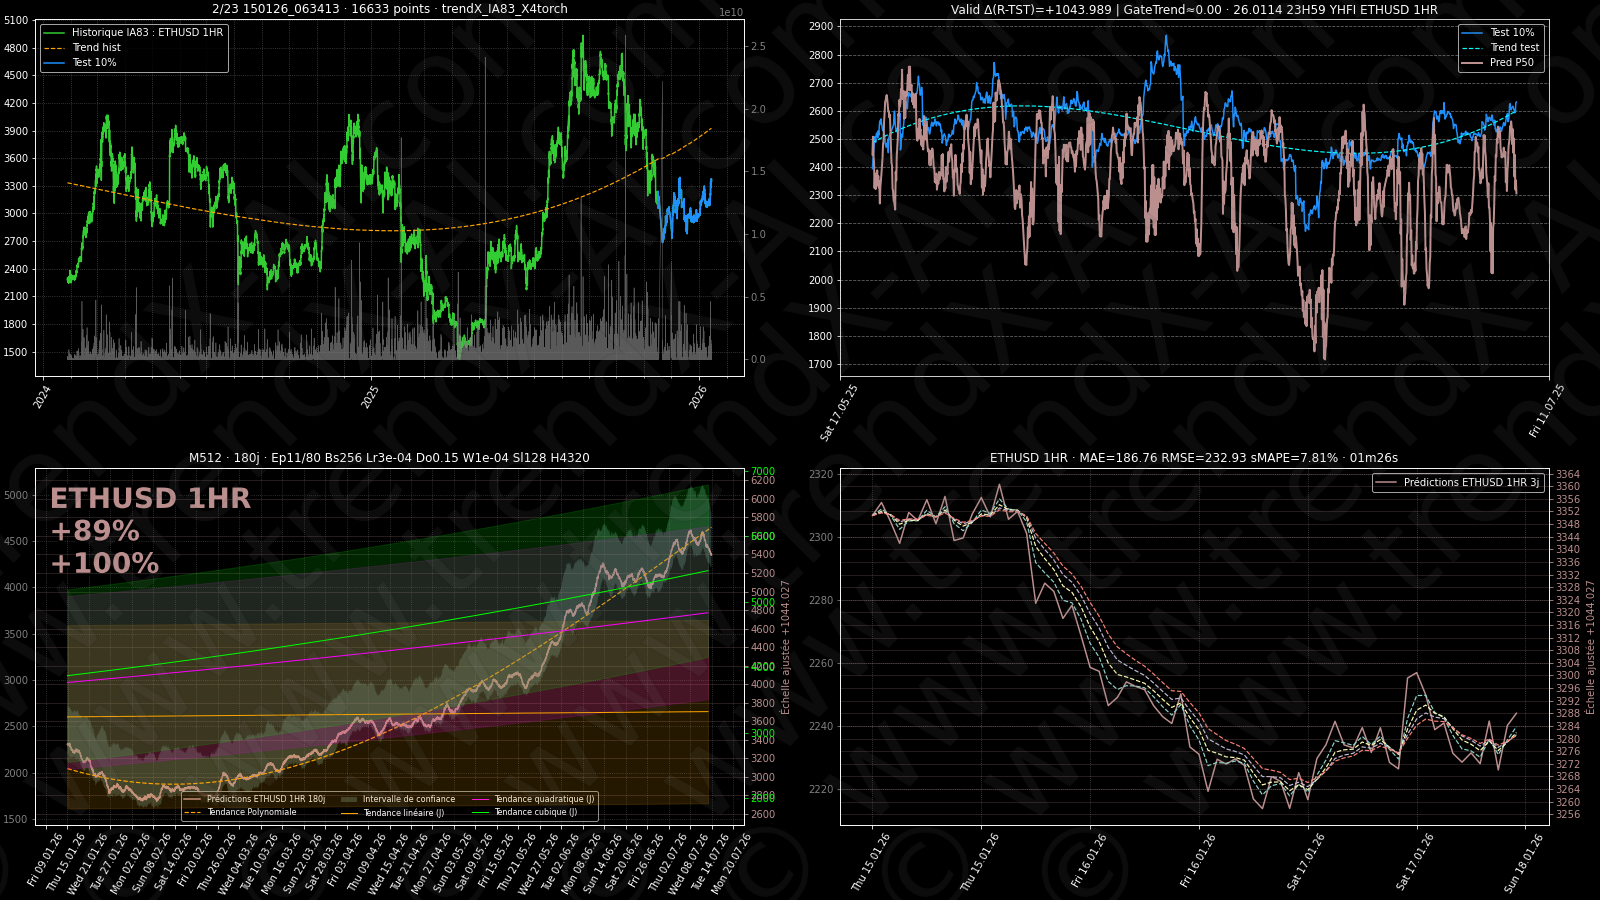Click 'Test 10%' in the top-left chart legend
Screen dimensions: 1600x900
click(x=94, y=63)
